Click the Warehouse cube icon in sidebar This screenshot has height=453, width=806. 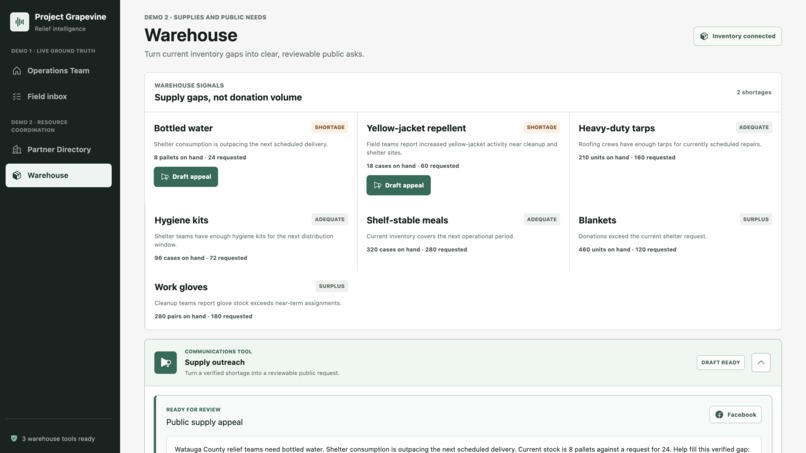tap(17, 175)
